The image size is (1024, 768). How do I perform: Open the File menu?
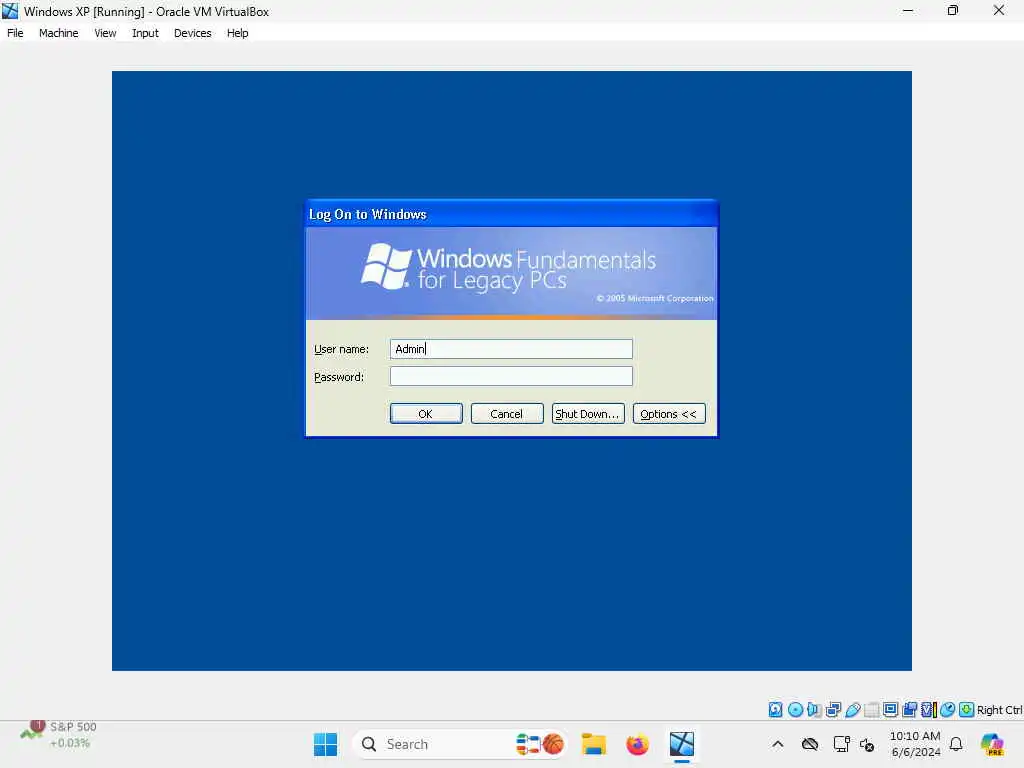(x=15, y=33)
